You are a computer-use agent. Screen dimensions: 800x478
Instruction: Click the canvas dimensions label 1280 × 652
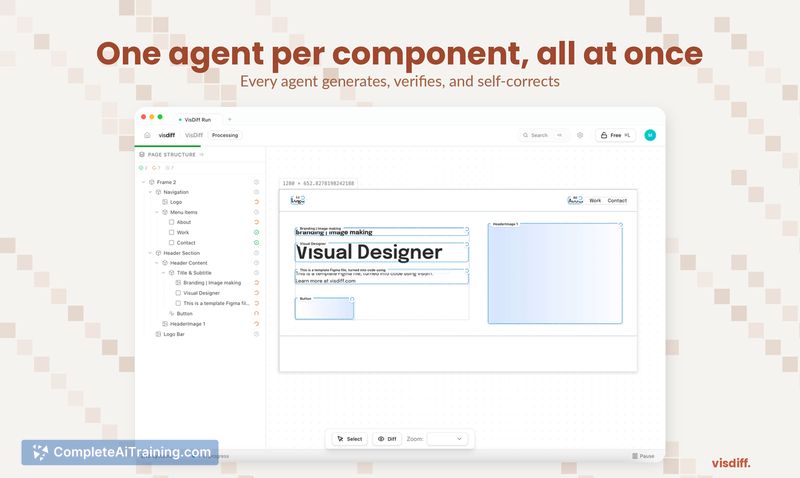click(x=318, y=183)
